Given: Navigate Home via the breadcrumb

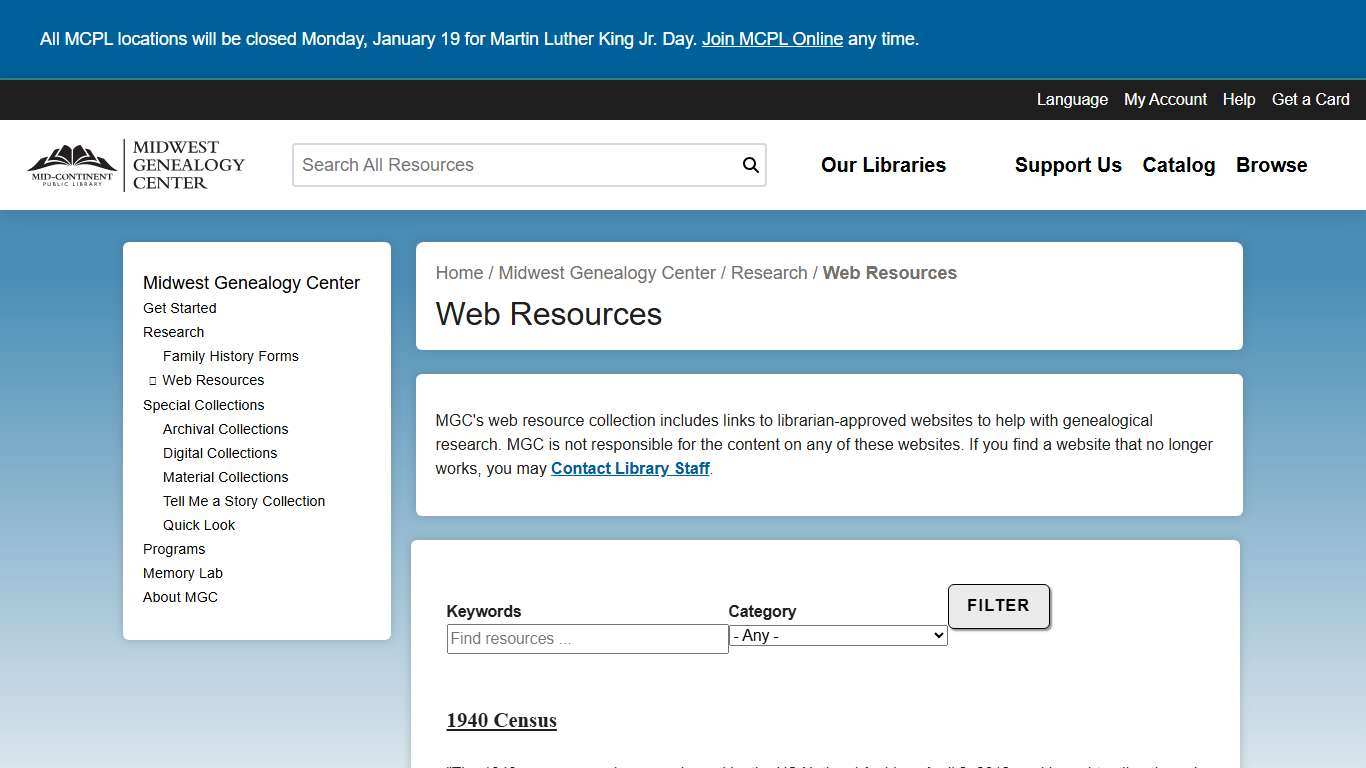Looking at the screenshot, I should pos(459,272).
